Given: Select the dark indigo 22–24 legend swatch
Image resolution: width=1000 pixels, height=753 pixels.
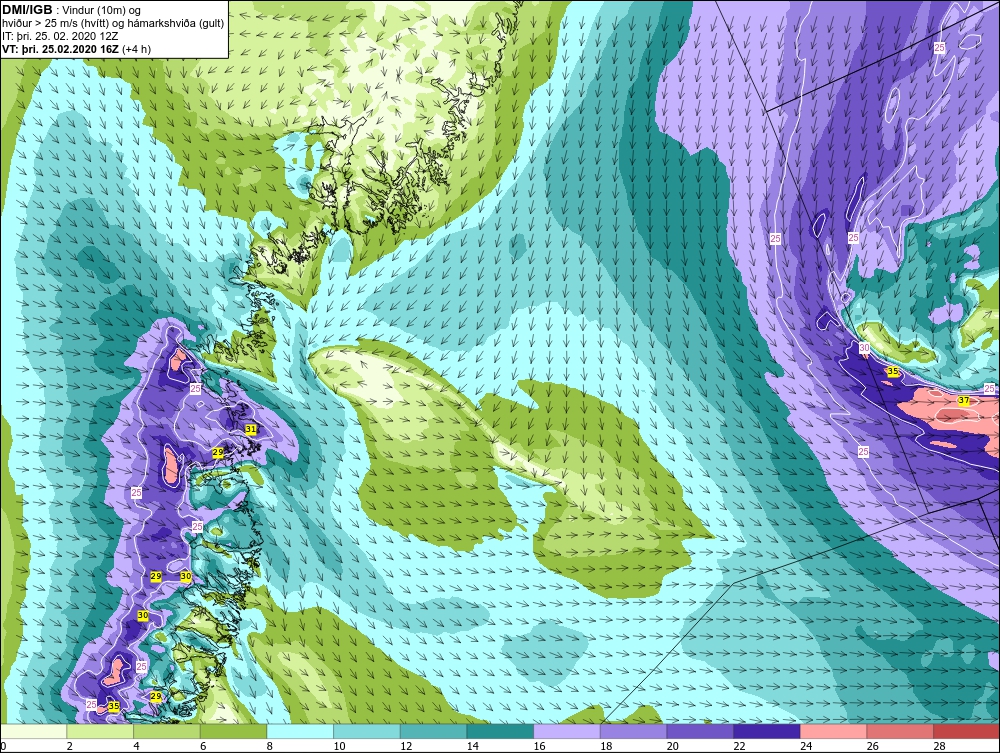Looking at the screenshot, I should coord(767,731).
